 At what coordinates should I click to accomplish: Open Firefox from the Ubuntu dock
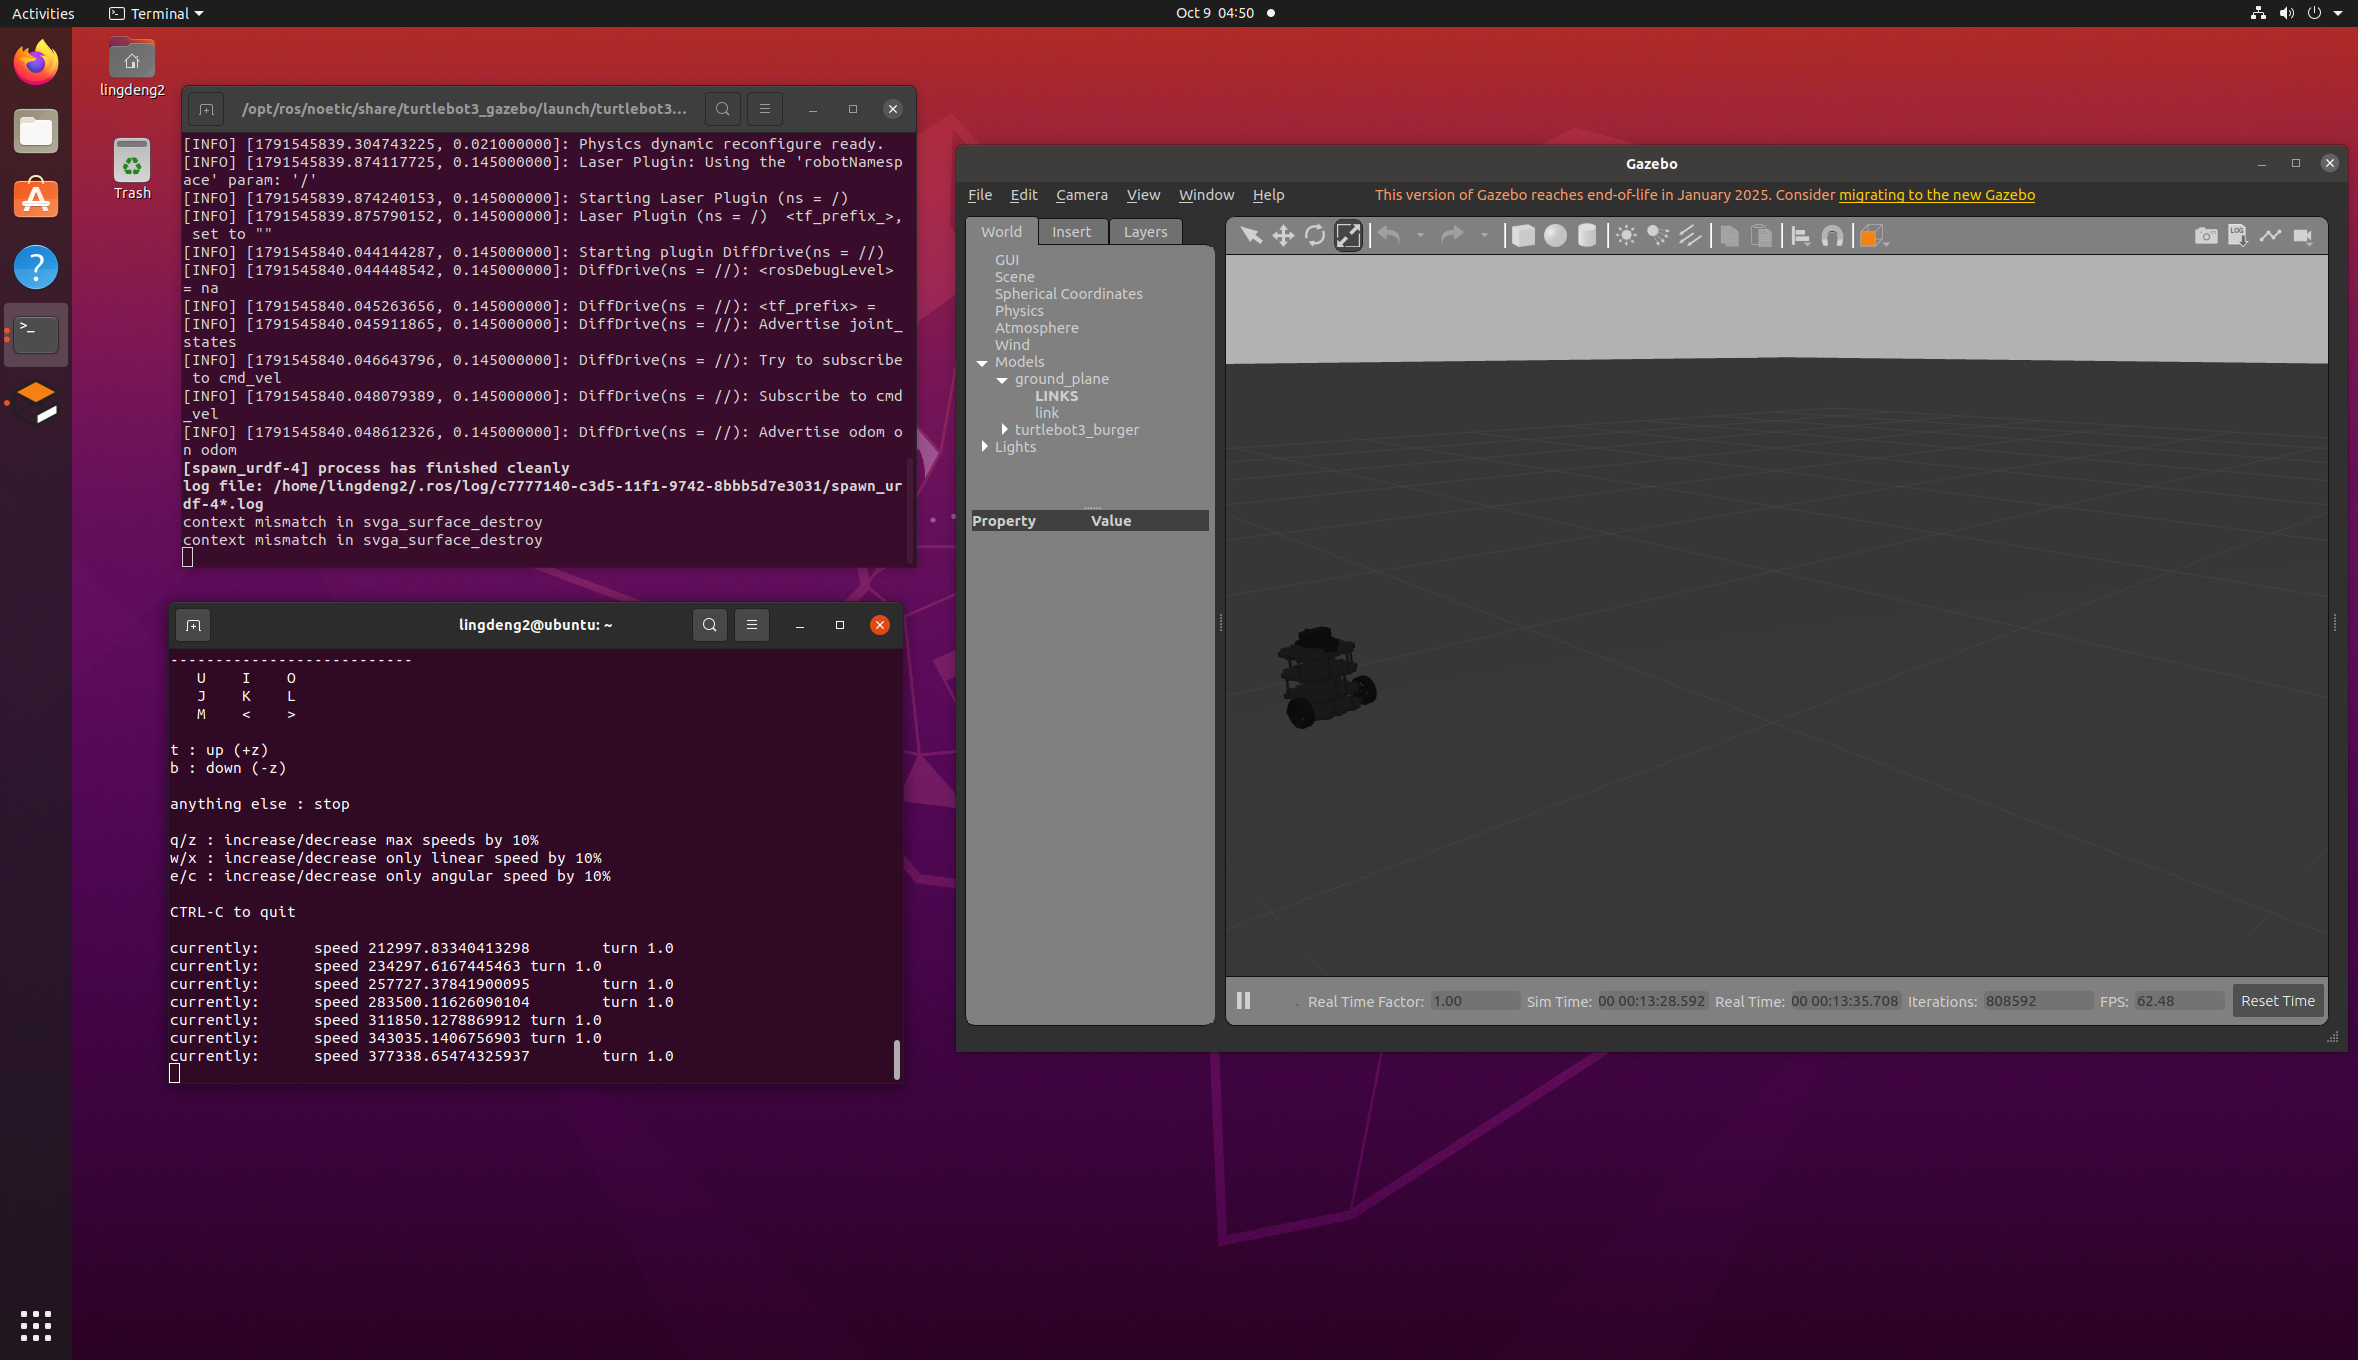36,63
